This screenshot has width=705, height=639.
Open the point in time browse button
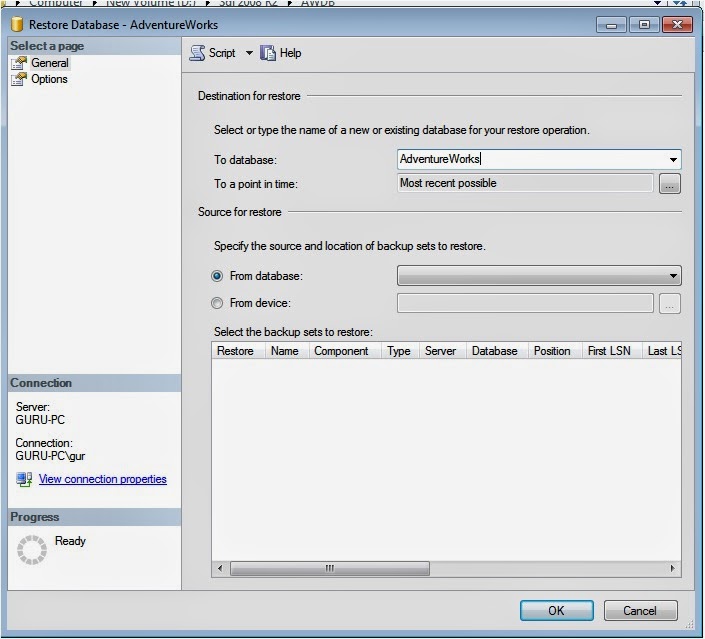pos(669,184)
